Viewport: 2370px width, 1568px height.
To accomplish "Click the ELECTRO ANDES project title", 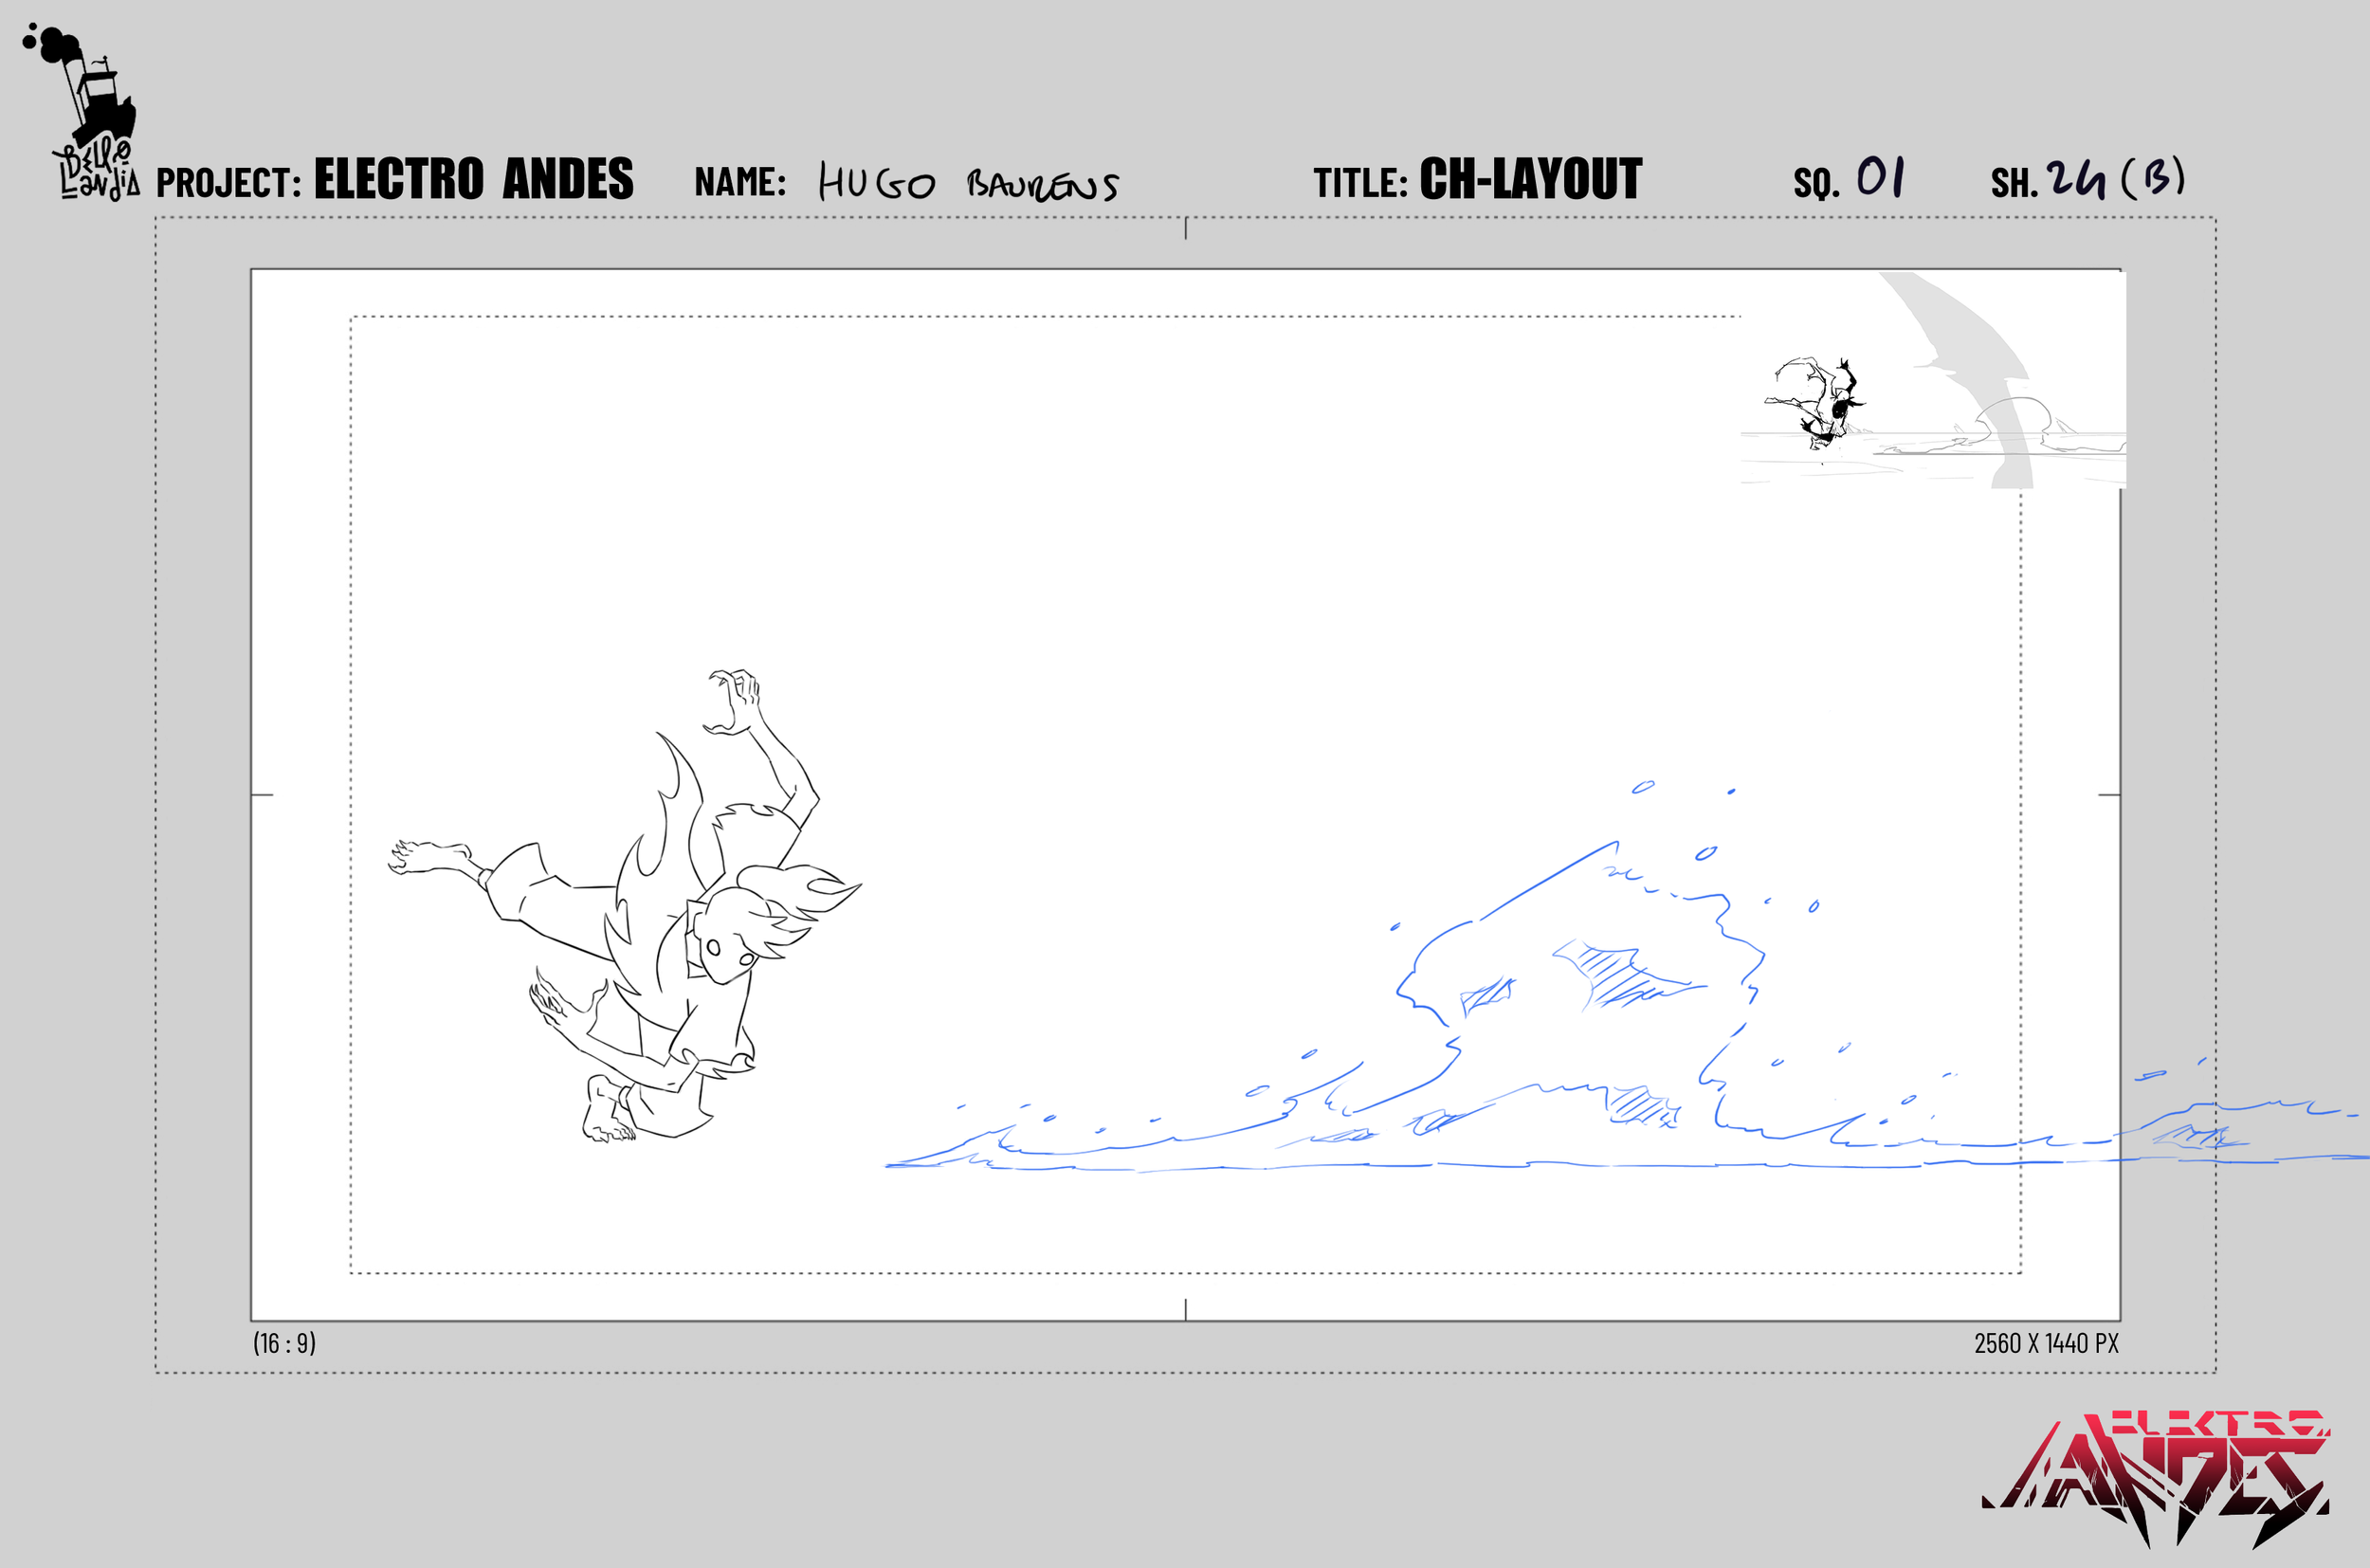I will tap(474, 180).
